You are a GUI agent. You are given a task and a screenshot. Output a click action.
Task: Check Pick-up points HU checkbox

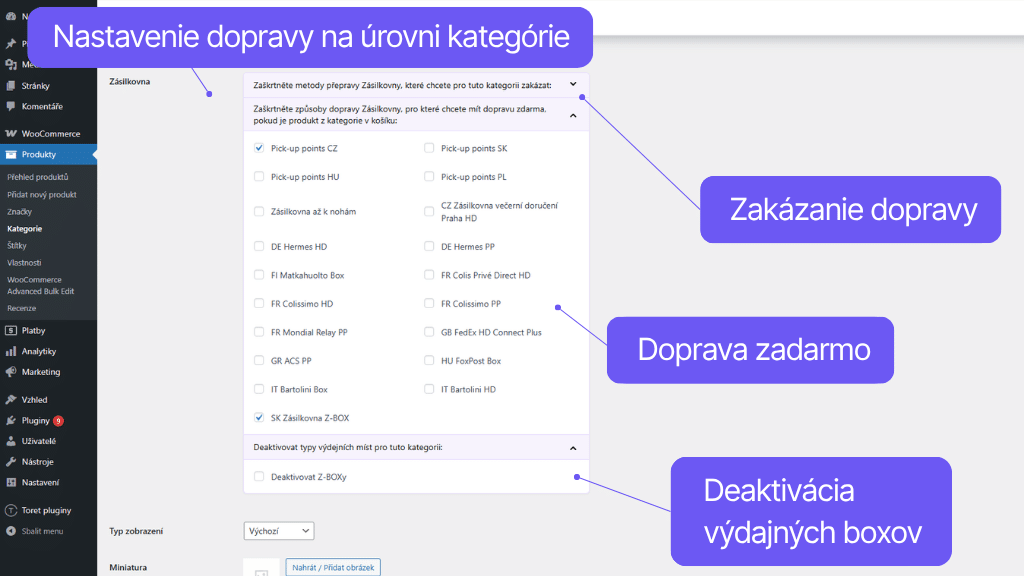click(259, 176)
